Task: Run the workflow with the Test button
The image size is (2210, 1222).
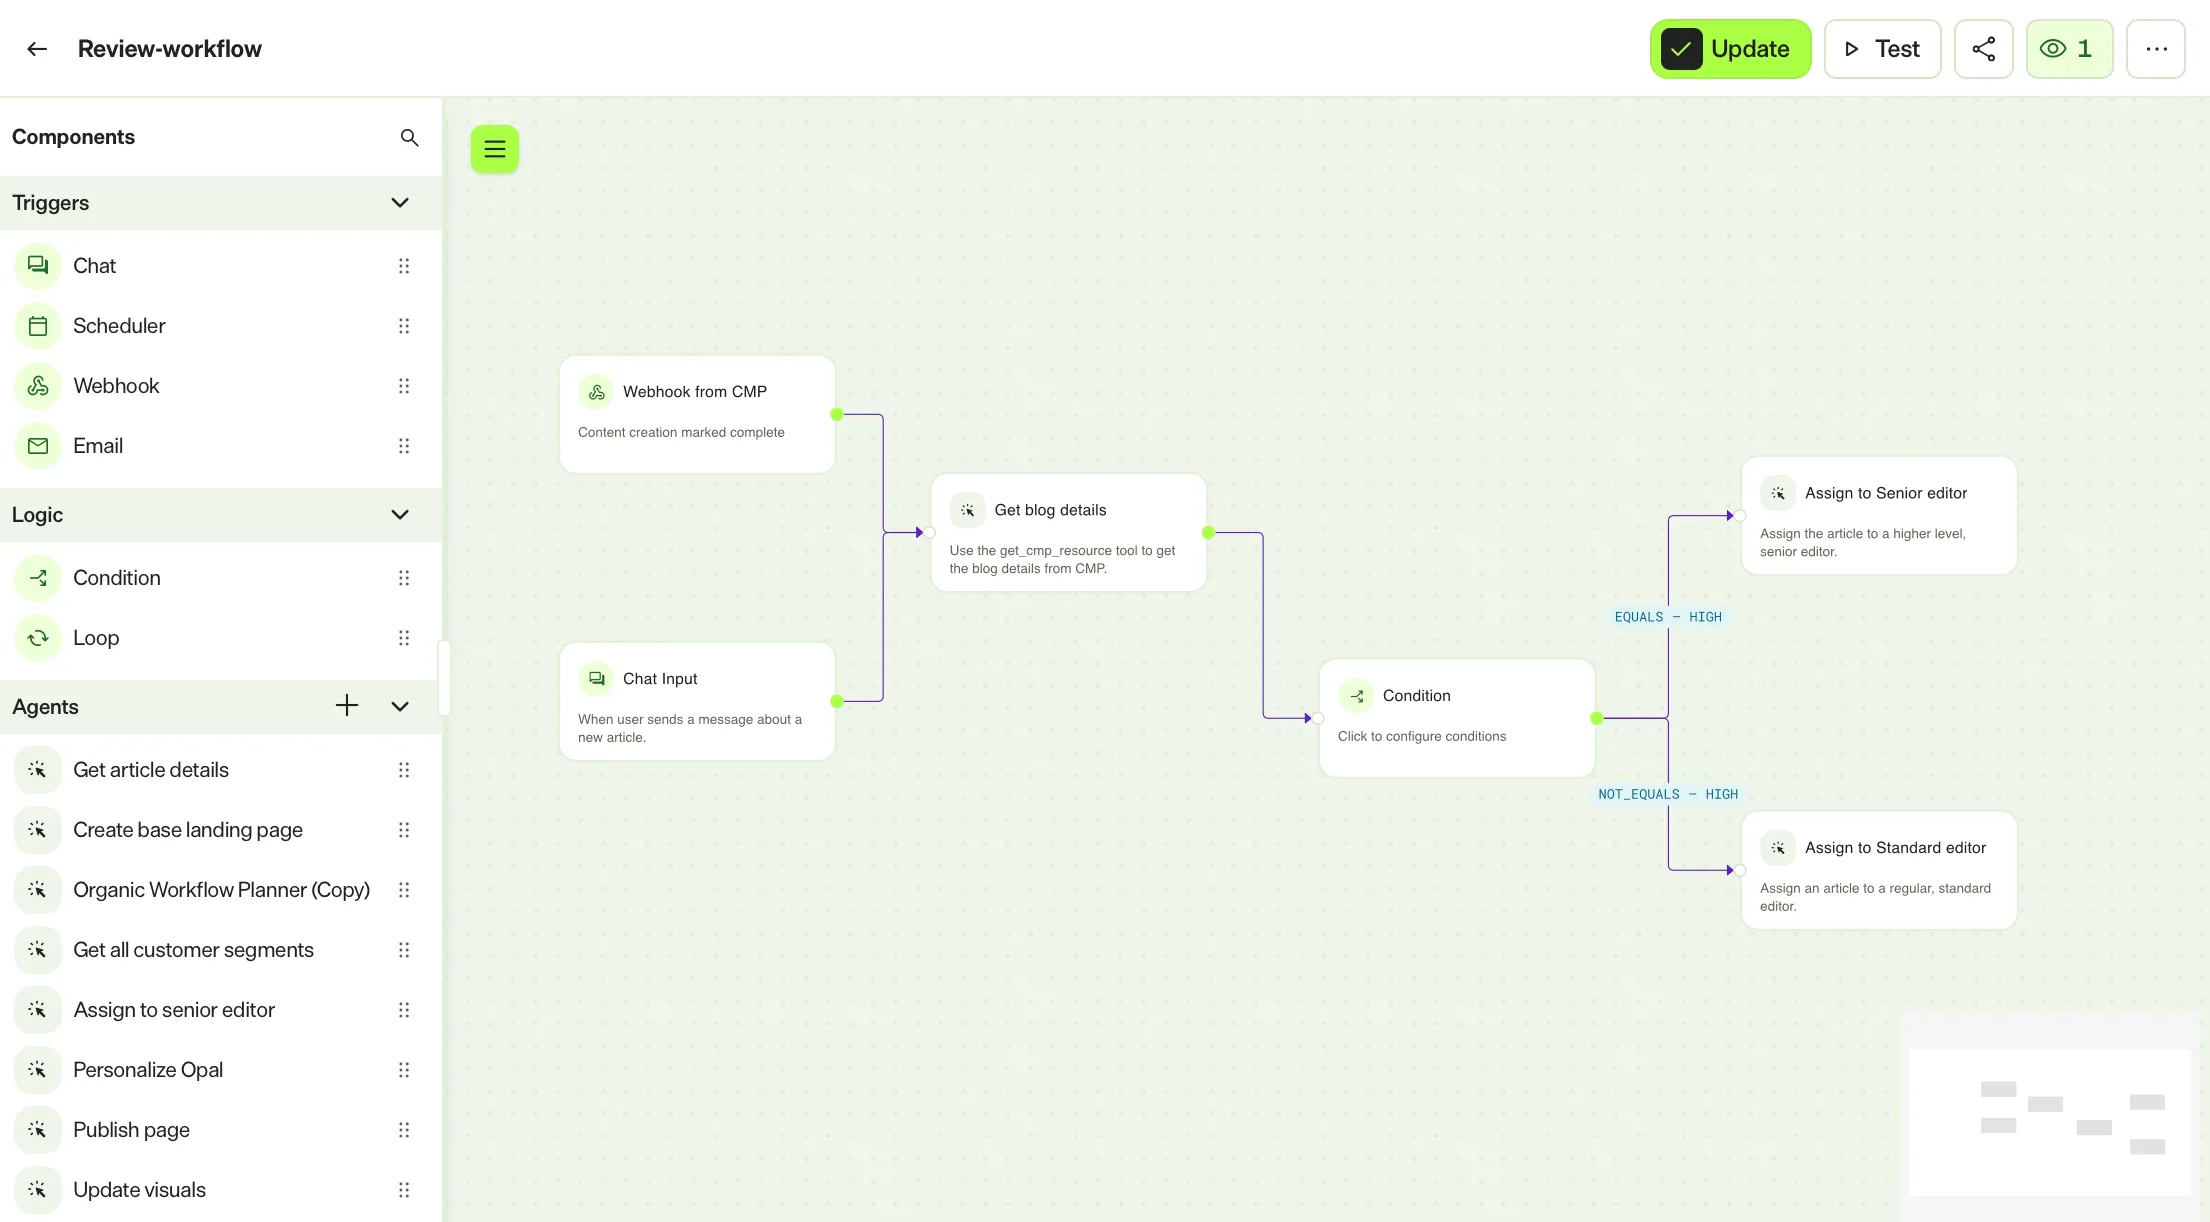Action: (x=1882, y=49)
